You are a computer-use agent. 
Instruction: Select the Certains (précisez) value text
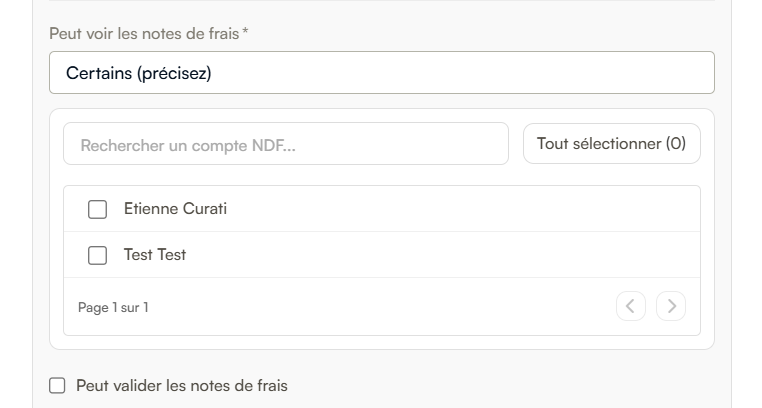pyautogui.click(x=139, y=73)
